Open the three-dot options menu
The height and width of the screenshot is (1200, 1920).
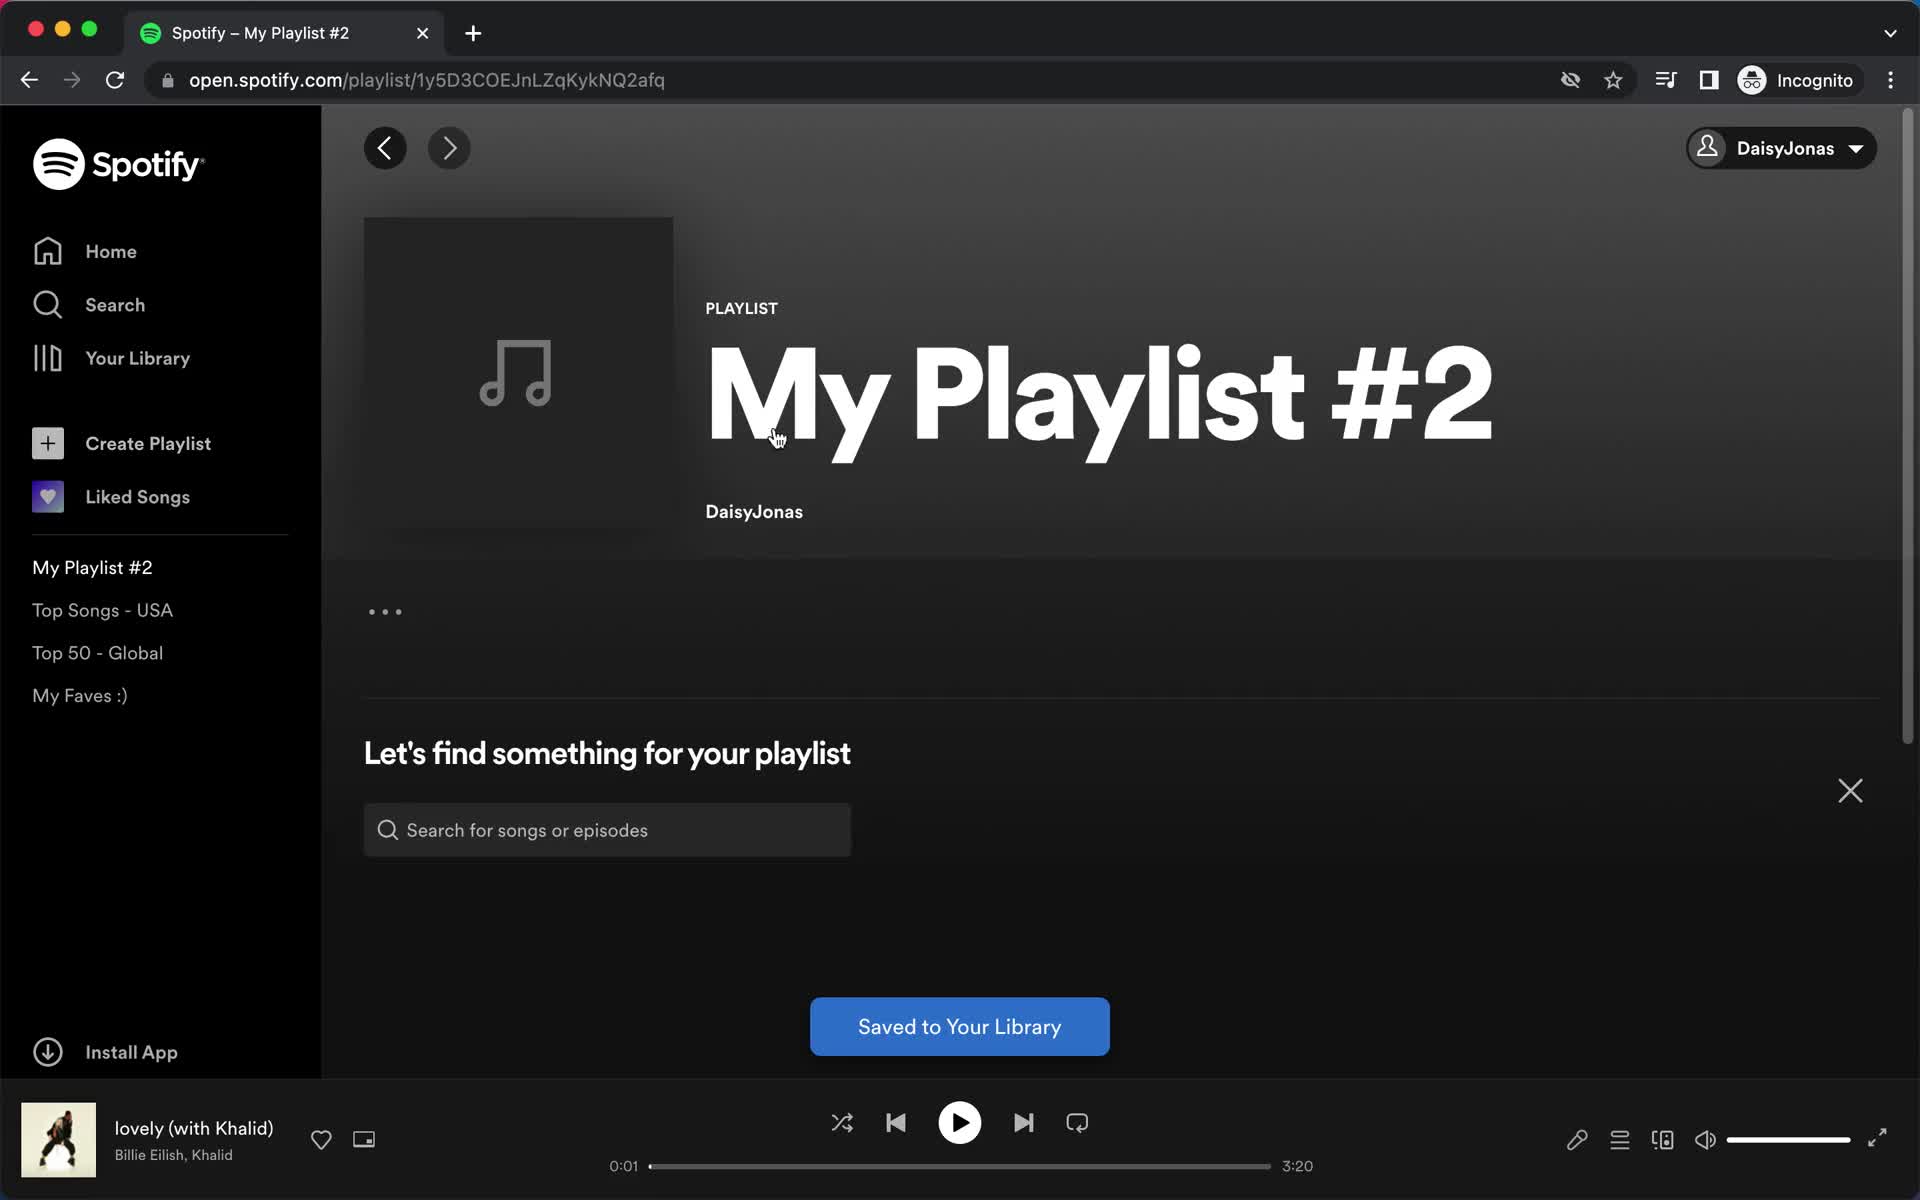point(386,612)
